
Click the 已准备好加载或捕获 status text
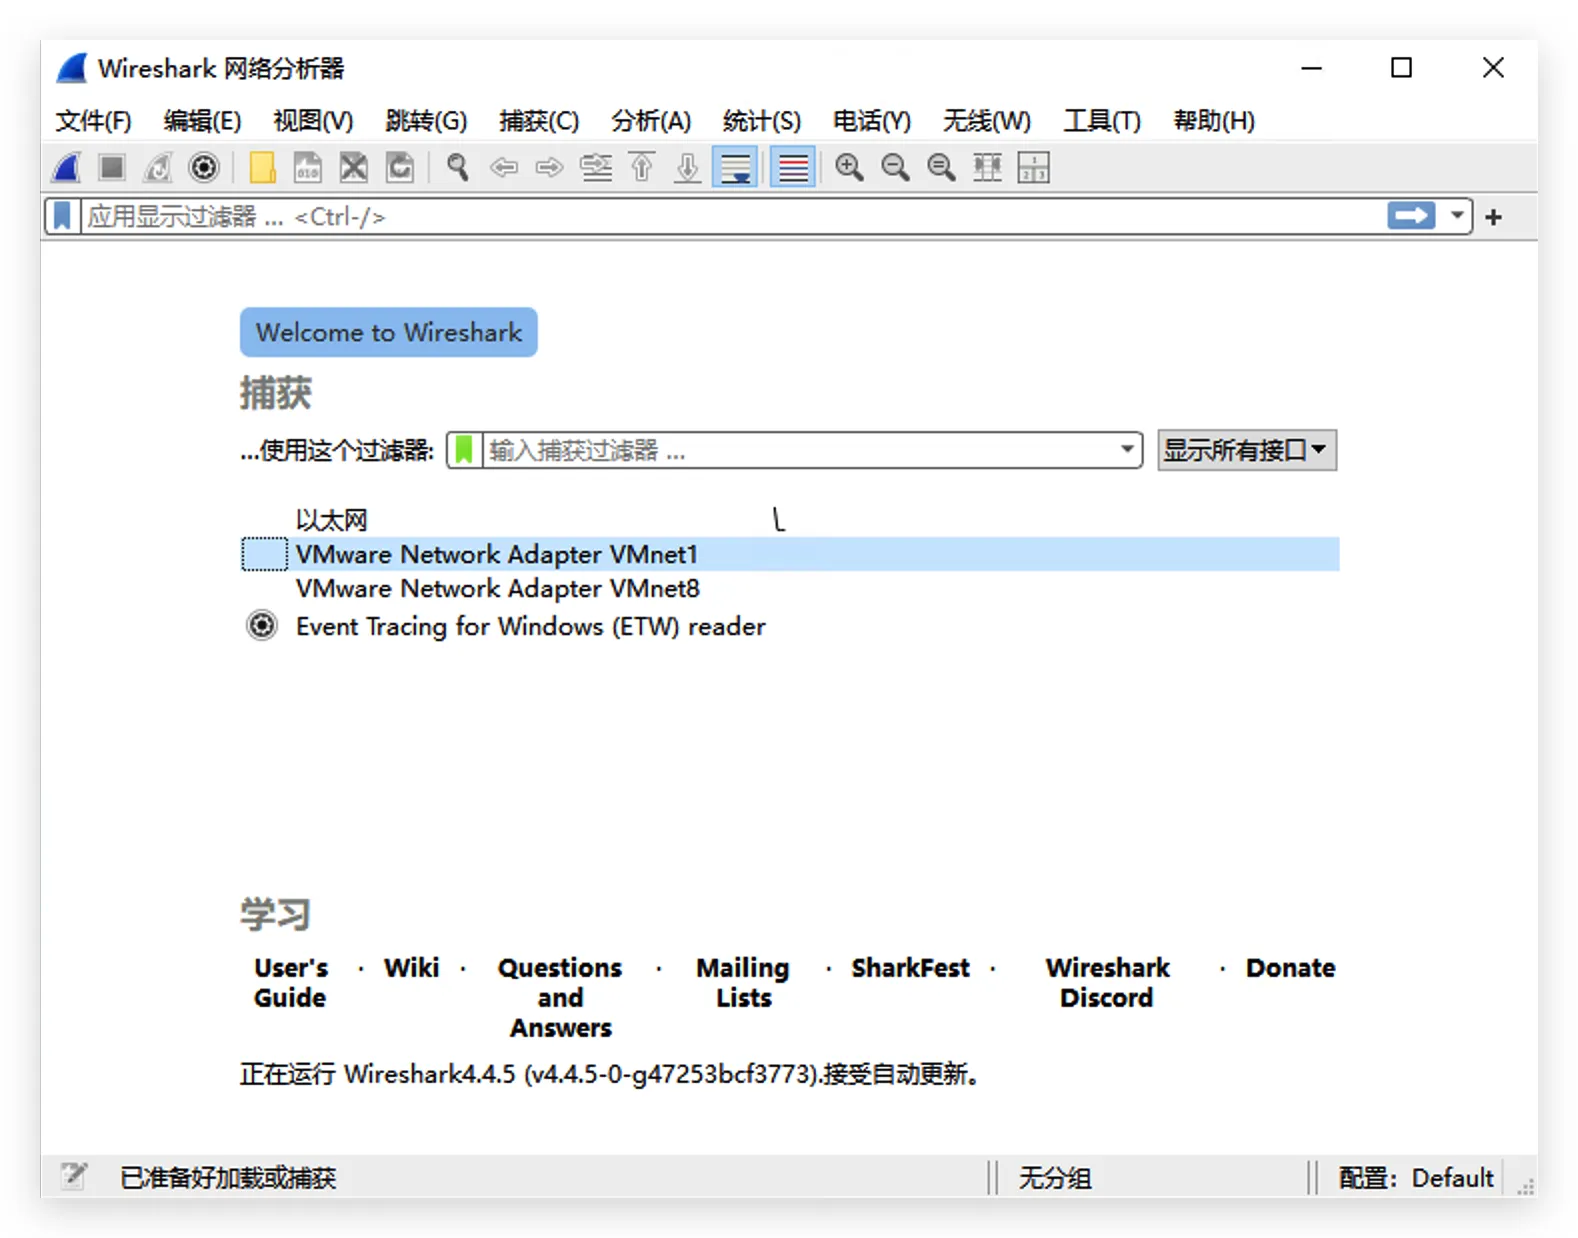(x=228, y=1178)
